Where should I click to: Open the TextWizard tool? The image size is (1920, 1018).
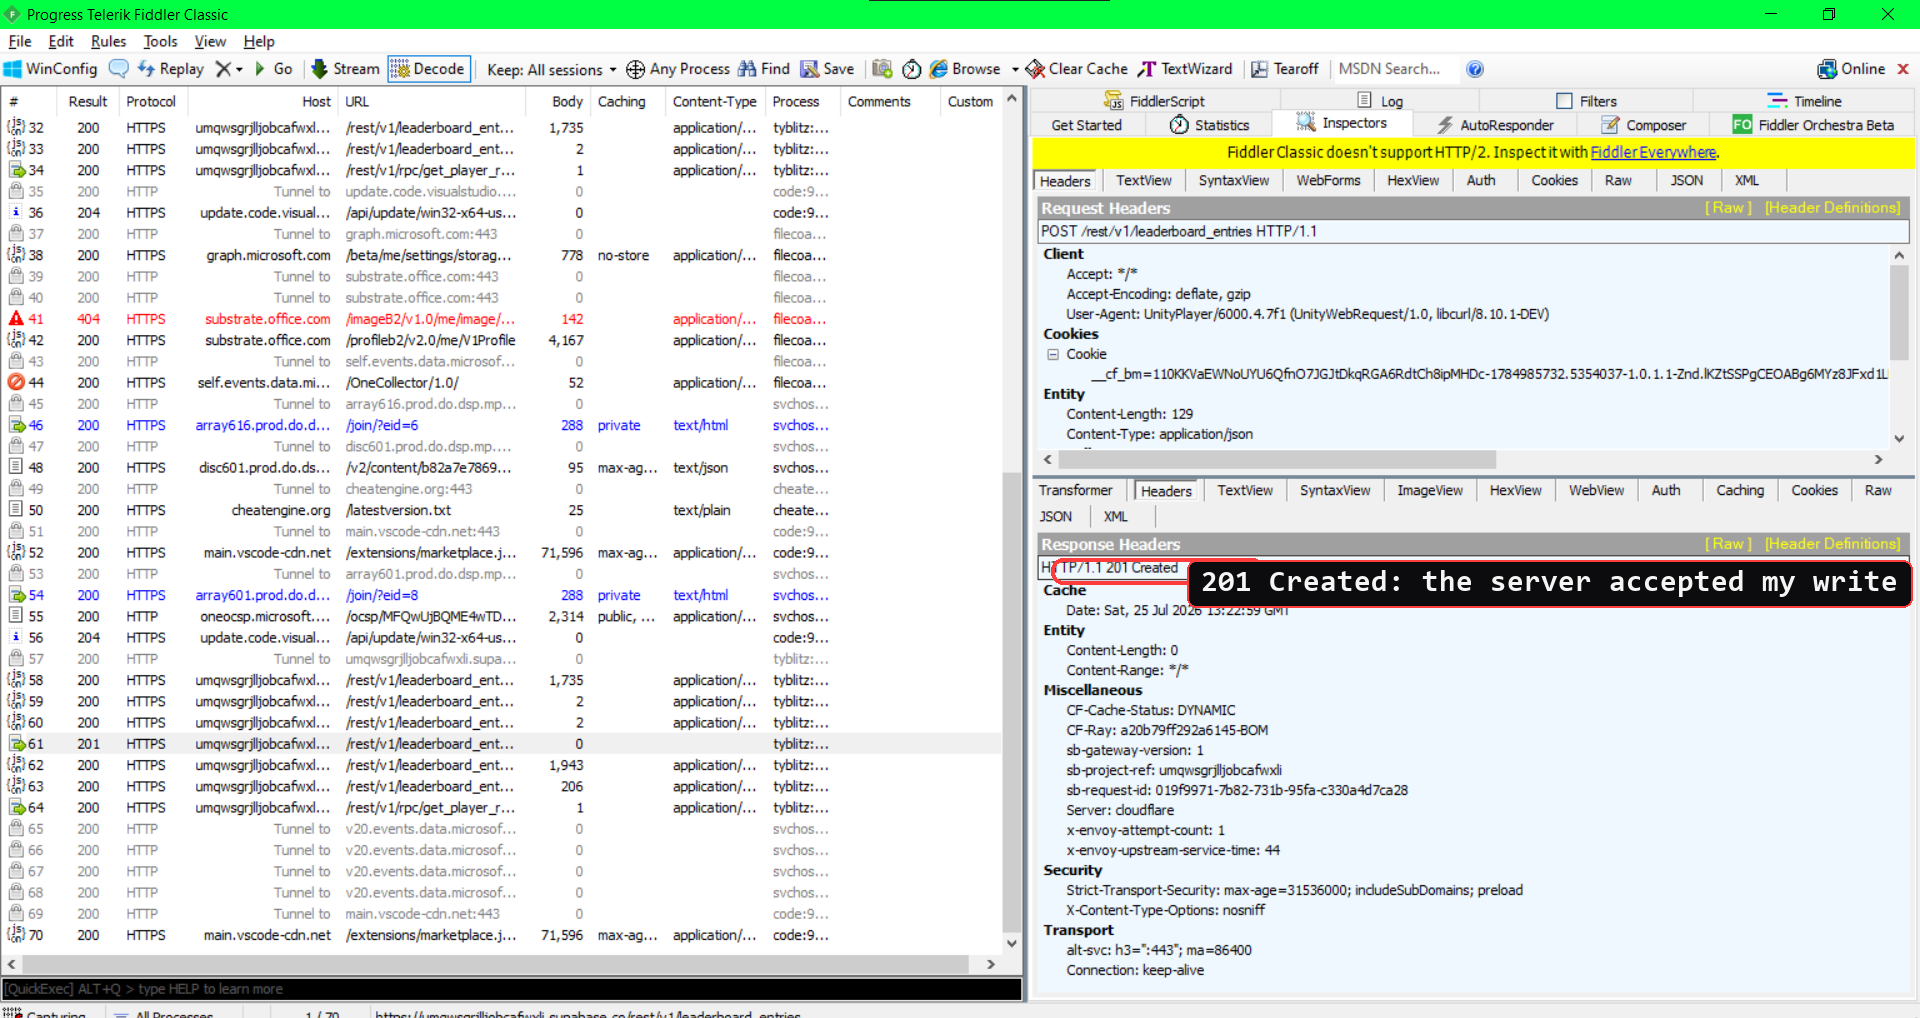[x=1186, y=69]
